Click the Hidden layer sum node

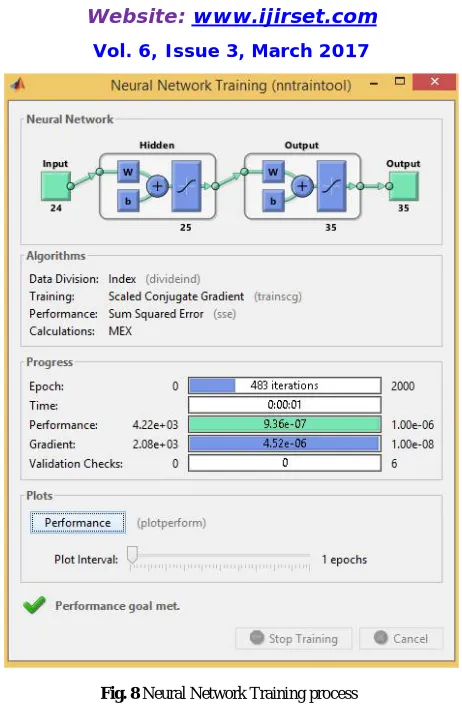(x=157, y=186)
